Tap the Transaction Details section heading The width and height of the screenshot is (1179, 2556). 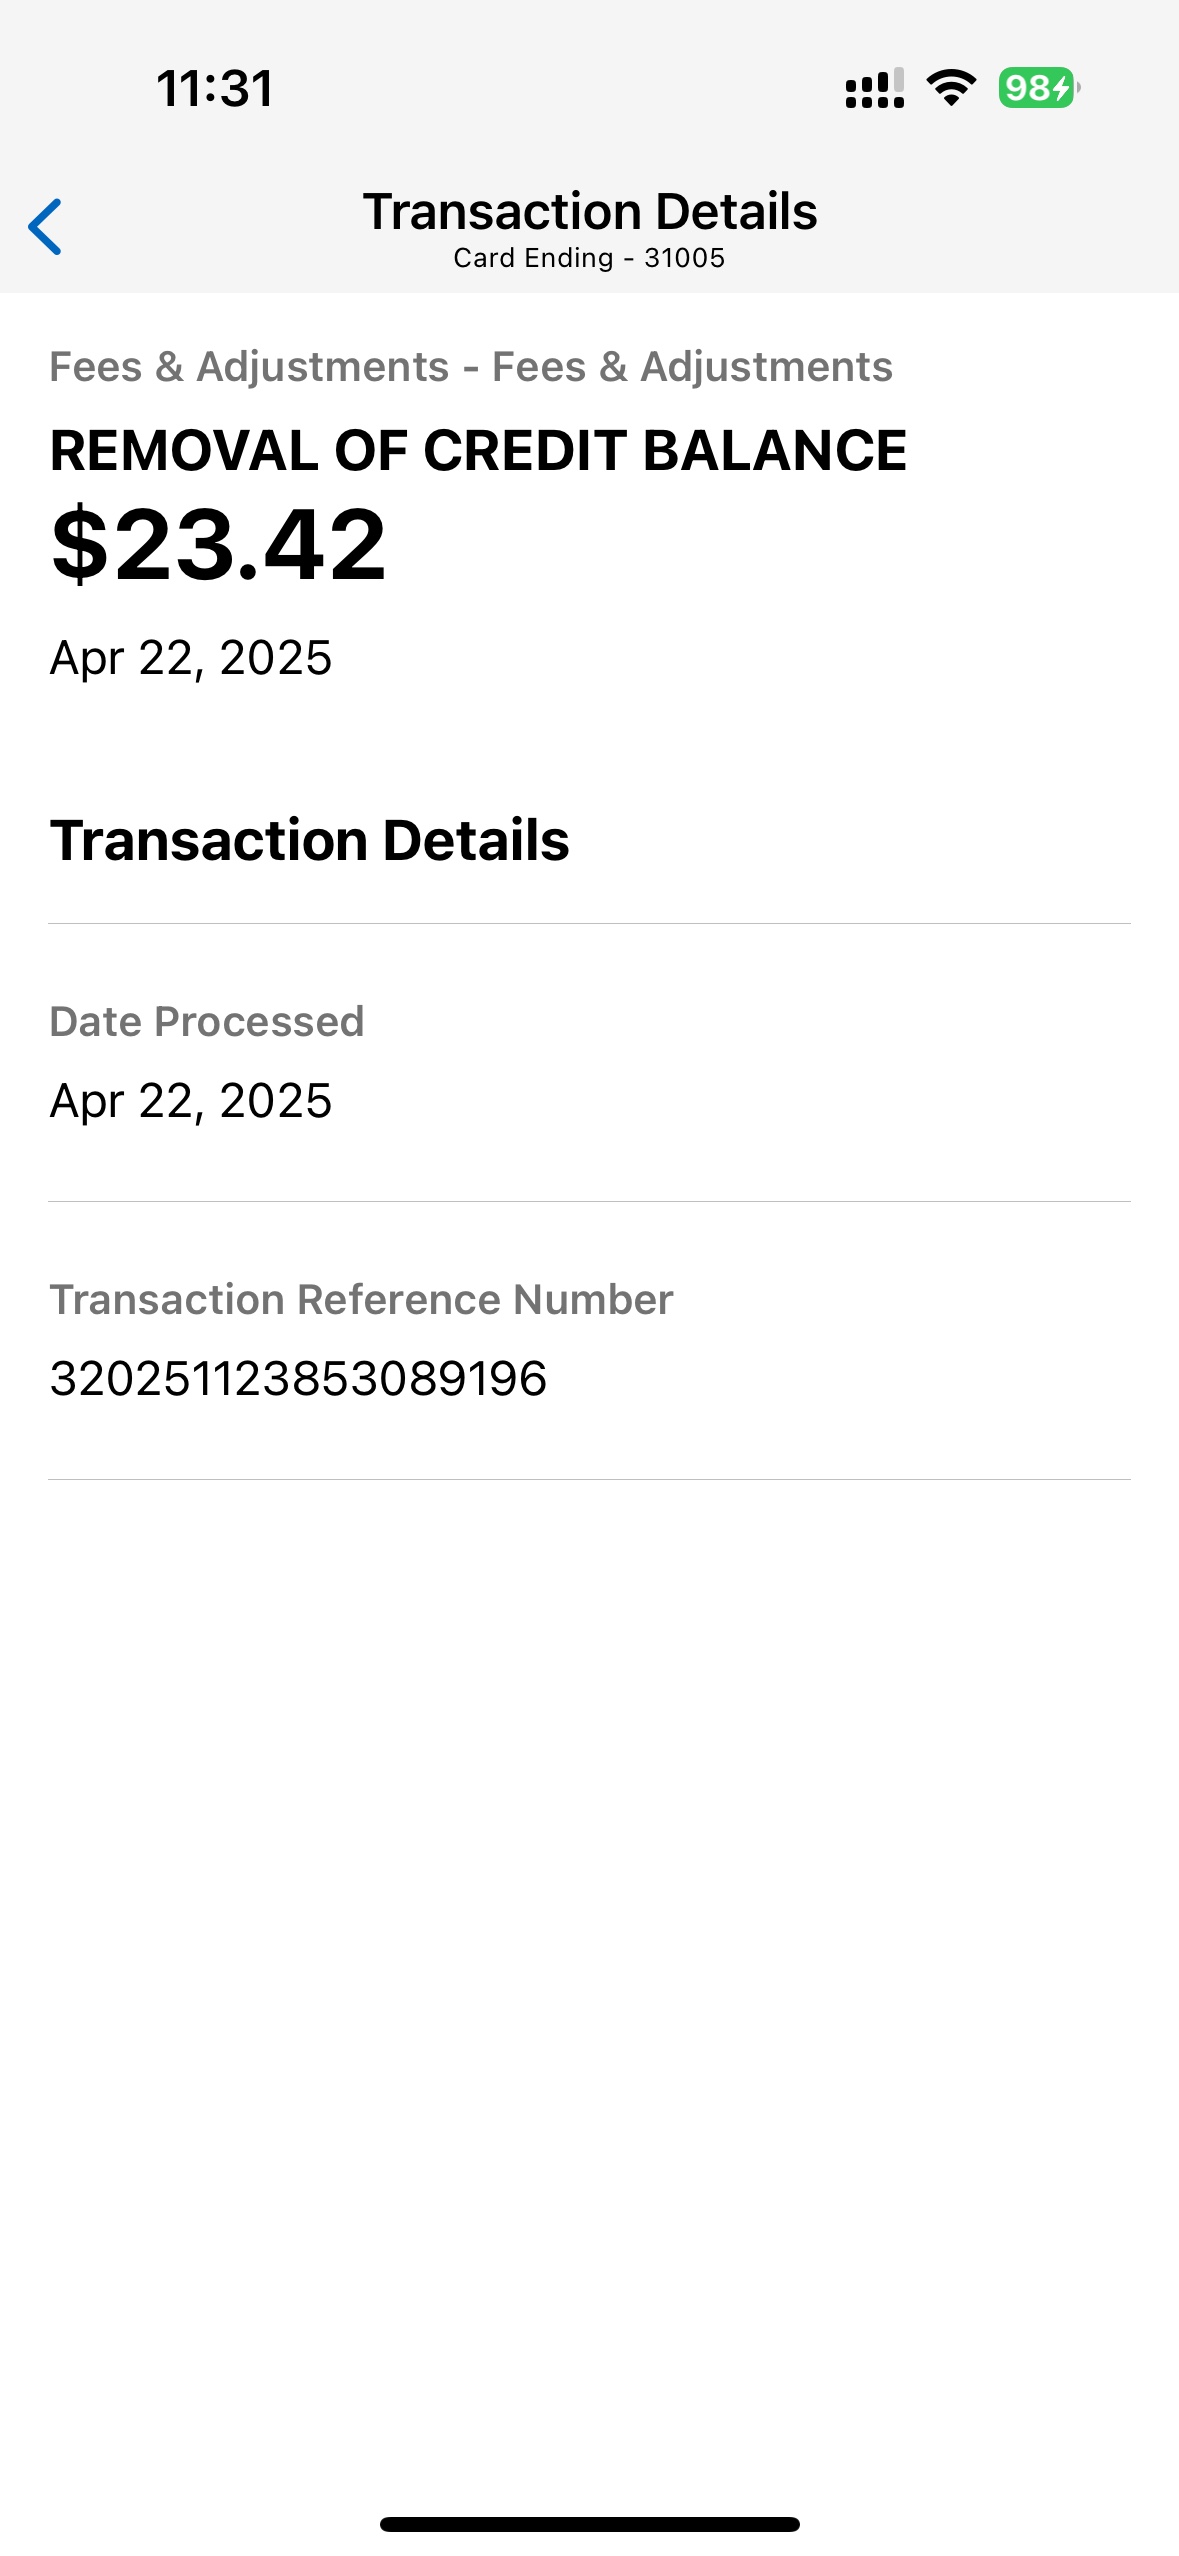(310, 840)
